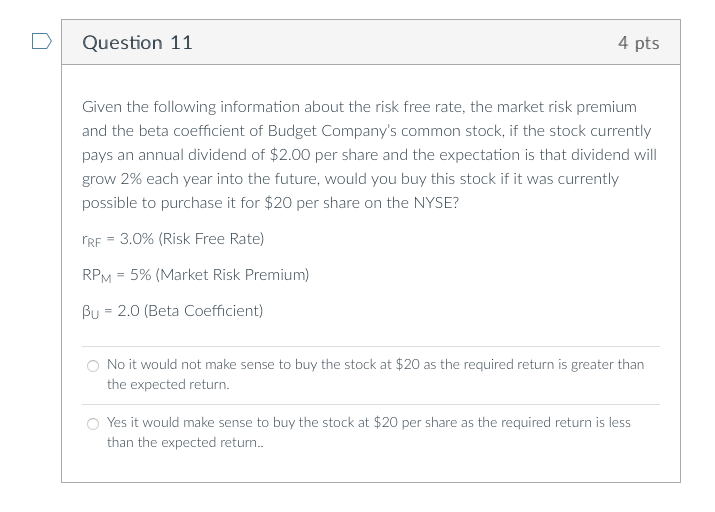Click the empty gray header bar of the question
The image size is (715, 512).
pos(400,43)
